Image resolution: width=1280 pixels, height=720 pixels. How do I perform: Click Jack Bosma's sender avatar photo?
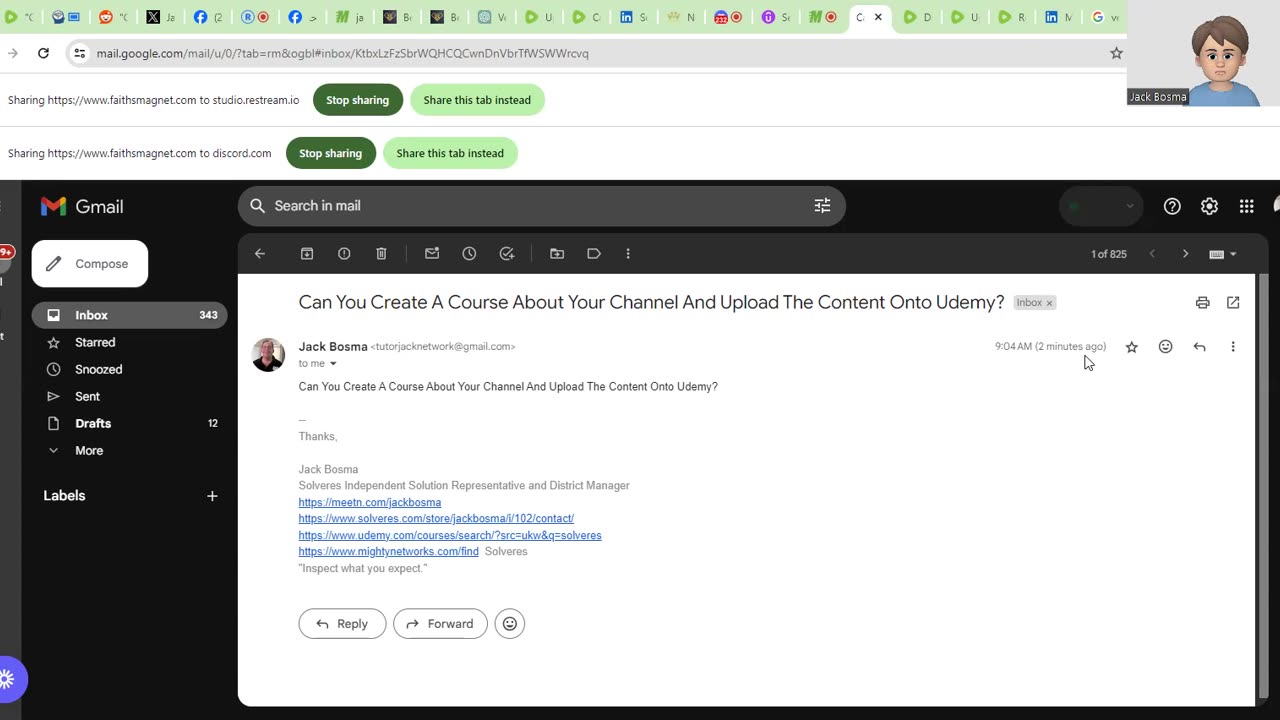[268, 355]
